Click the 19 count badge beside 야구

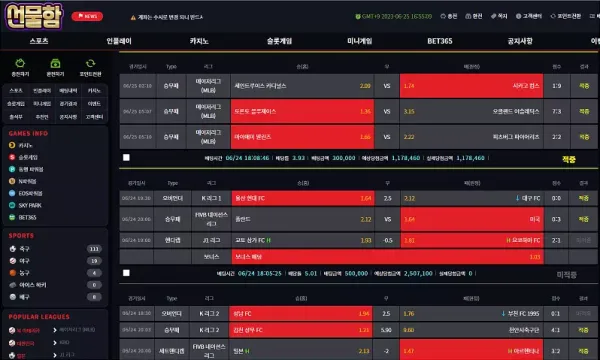[94, 261]
